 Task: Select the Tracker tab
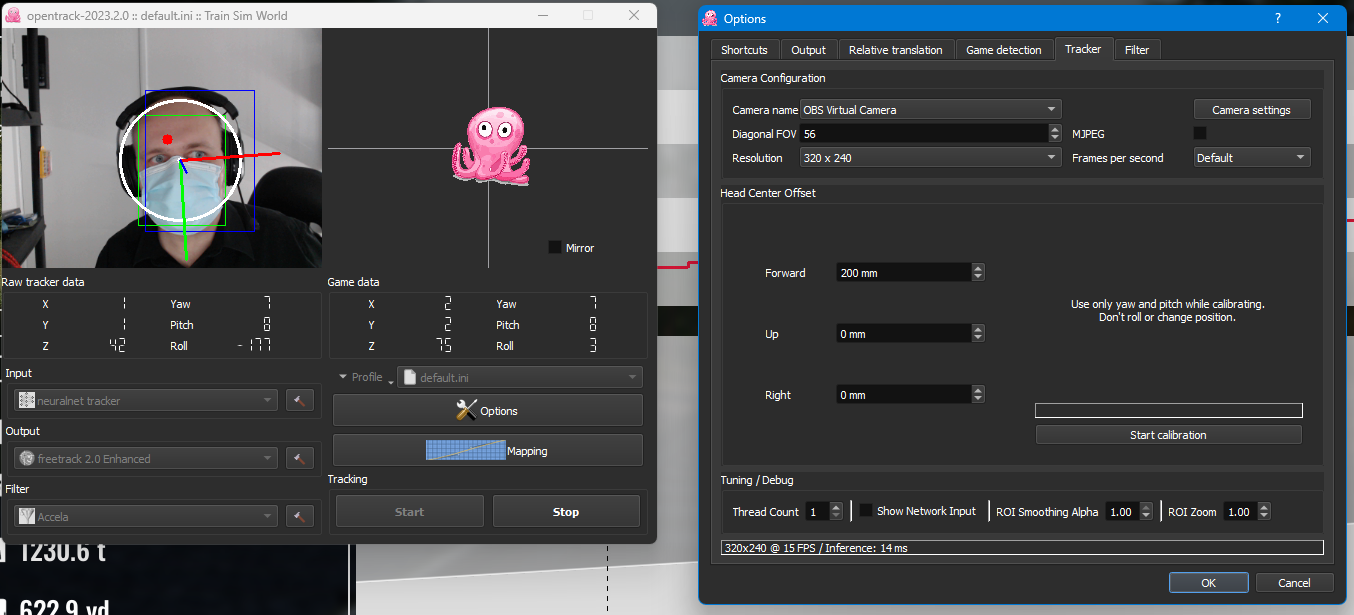(x=1083, y=48)
